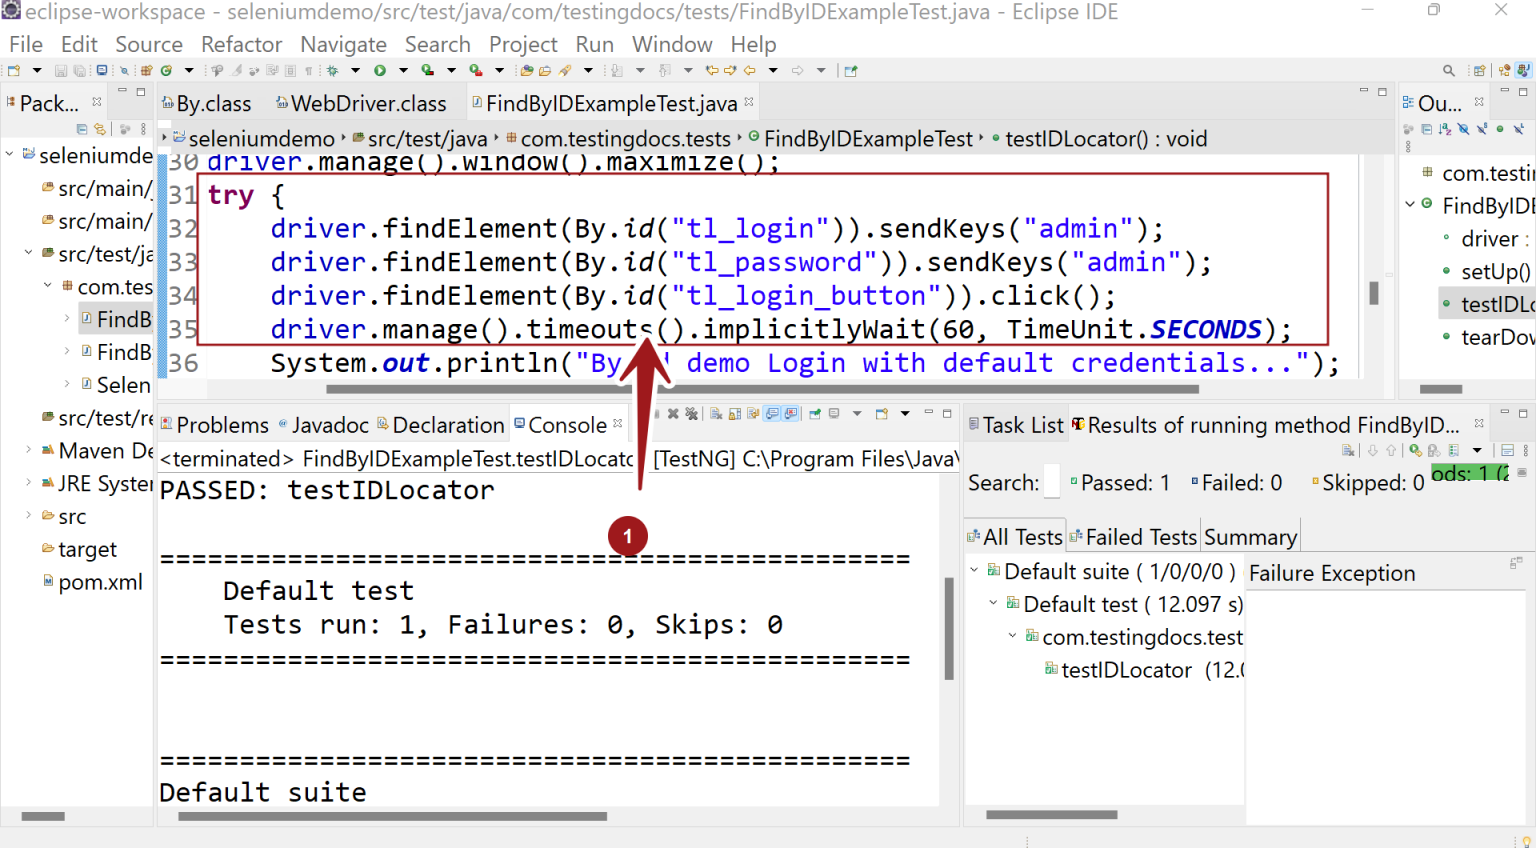Rerun the test with the green rerun icon
Screen dimensions: 1536x848
click(x=1413, y=451)
